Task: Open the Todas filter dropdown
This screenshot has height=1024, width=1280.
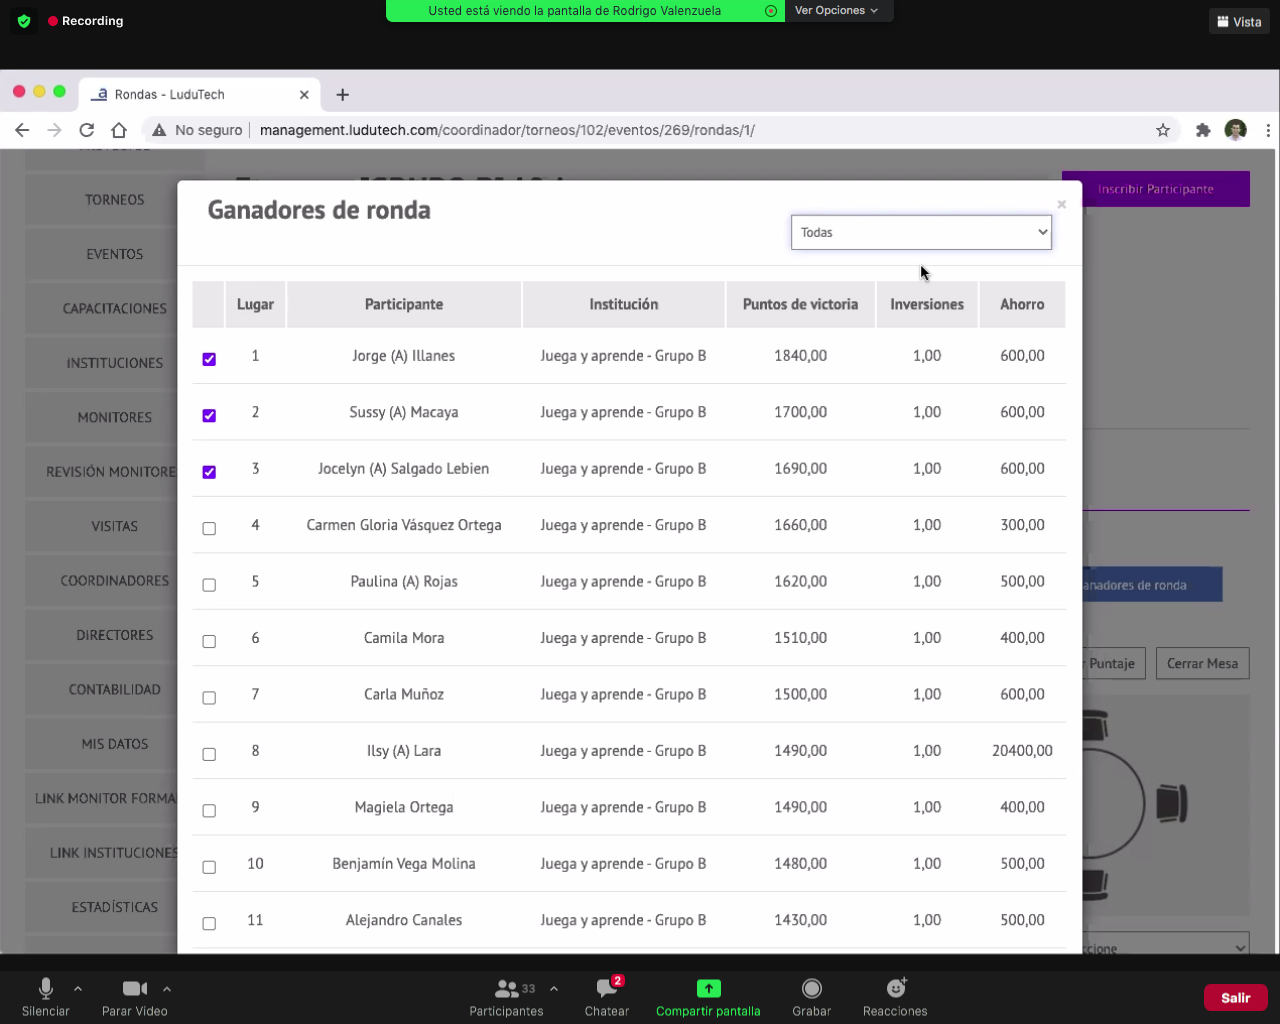Action: pos(921,232)
